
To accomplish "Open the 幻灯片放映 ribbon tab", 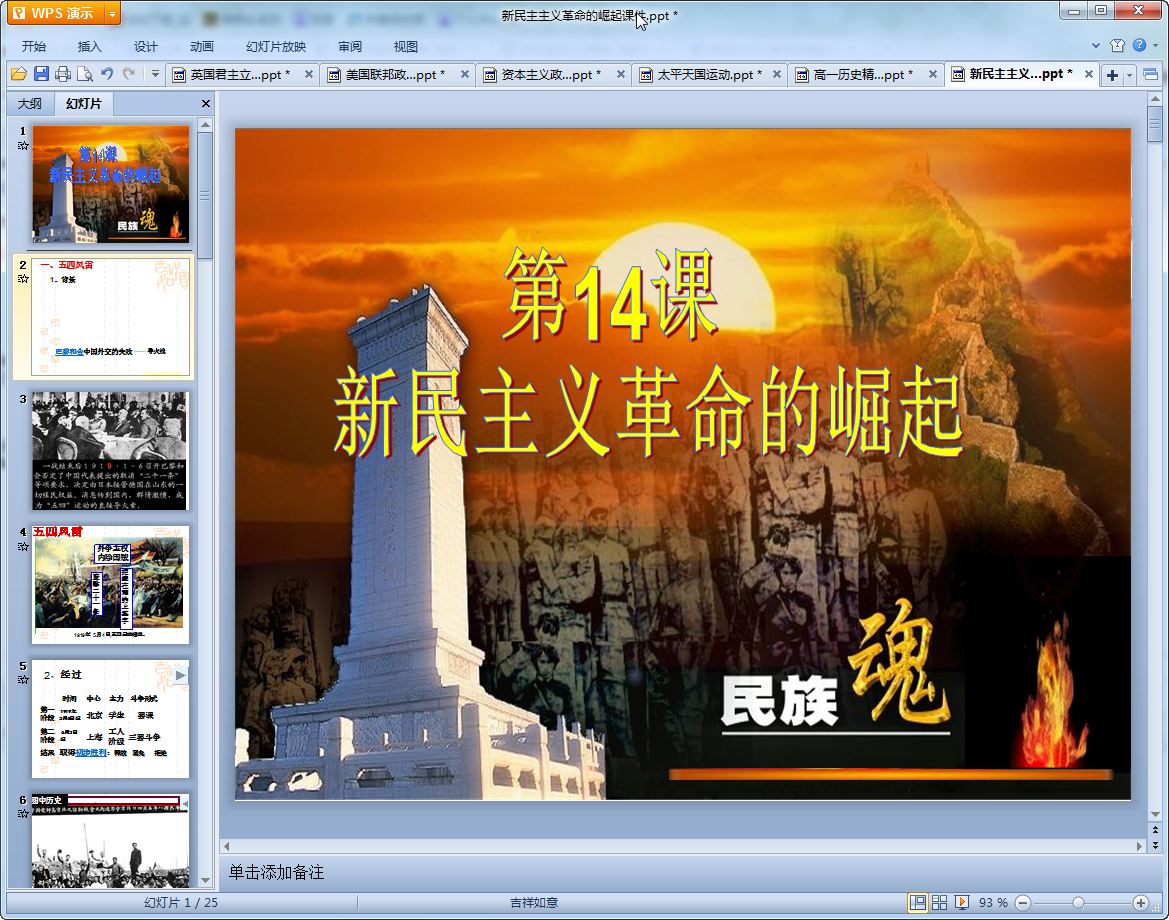I will (276, 46).
